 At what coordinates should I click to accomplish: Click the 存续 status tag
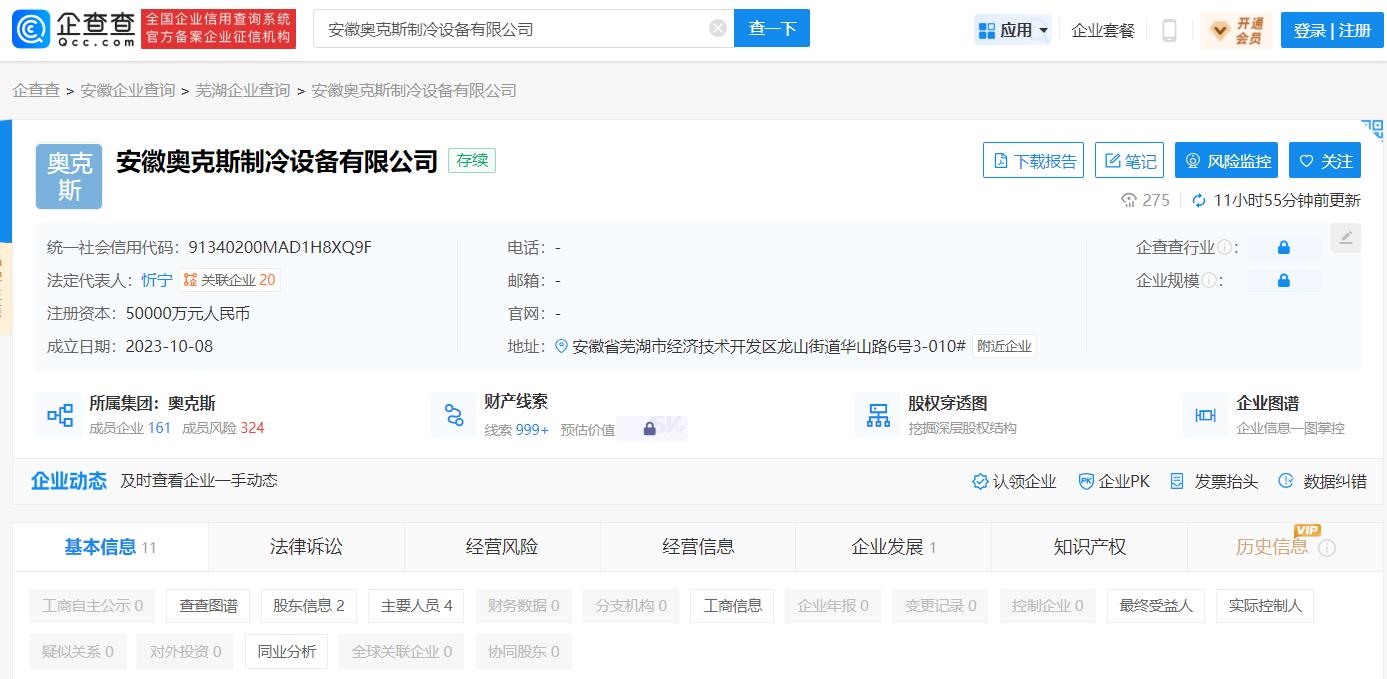(x=472, y=160)
